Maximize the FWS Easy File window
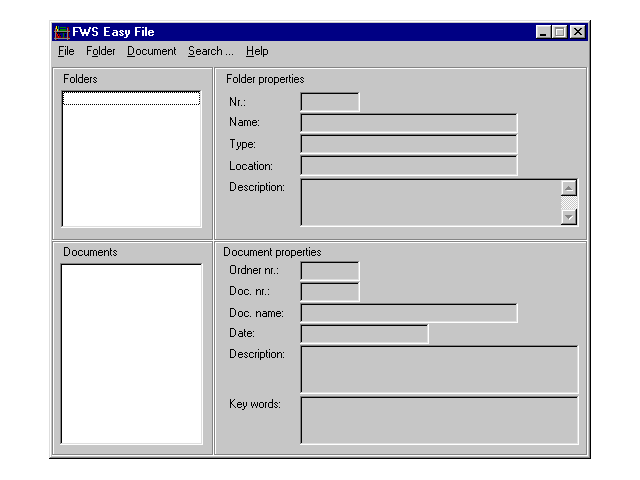Viewport: 640px width, 480px height. (560, 32)
